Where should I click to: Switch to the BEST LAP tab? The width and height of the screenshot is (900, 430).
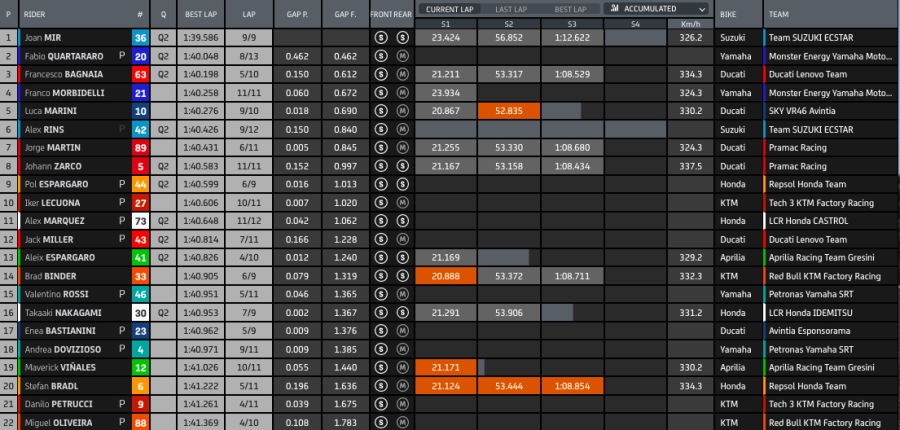pyautogui.click(x=571, y=8)
